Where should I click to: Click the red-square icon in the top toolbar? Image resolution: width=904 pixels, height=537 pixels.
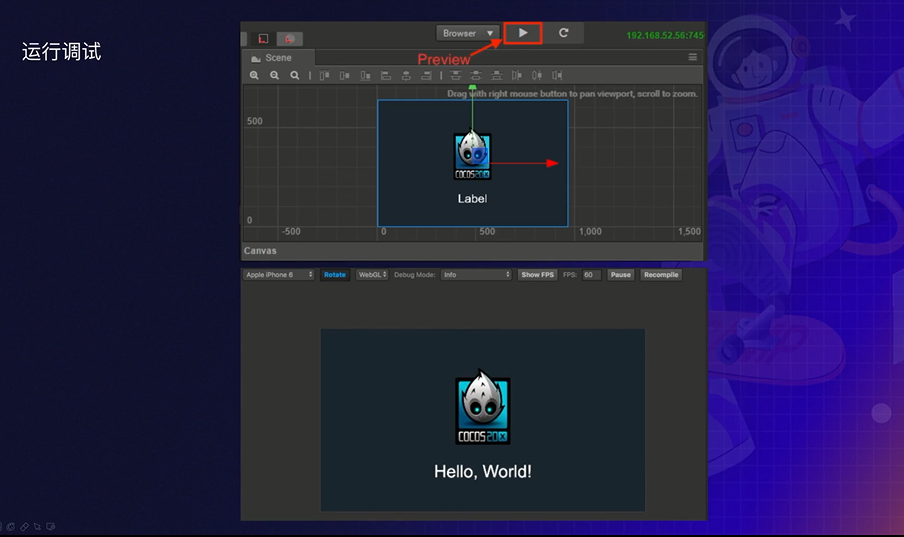tap(263, 39)
